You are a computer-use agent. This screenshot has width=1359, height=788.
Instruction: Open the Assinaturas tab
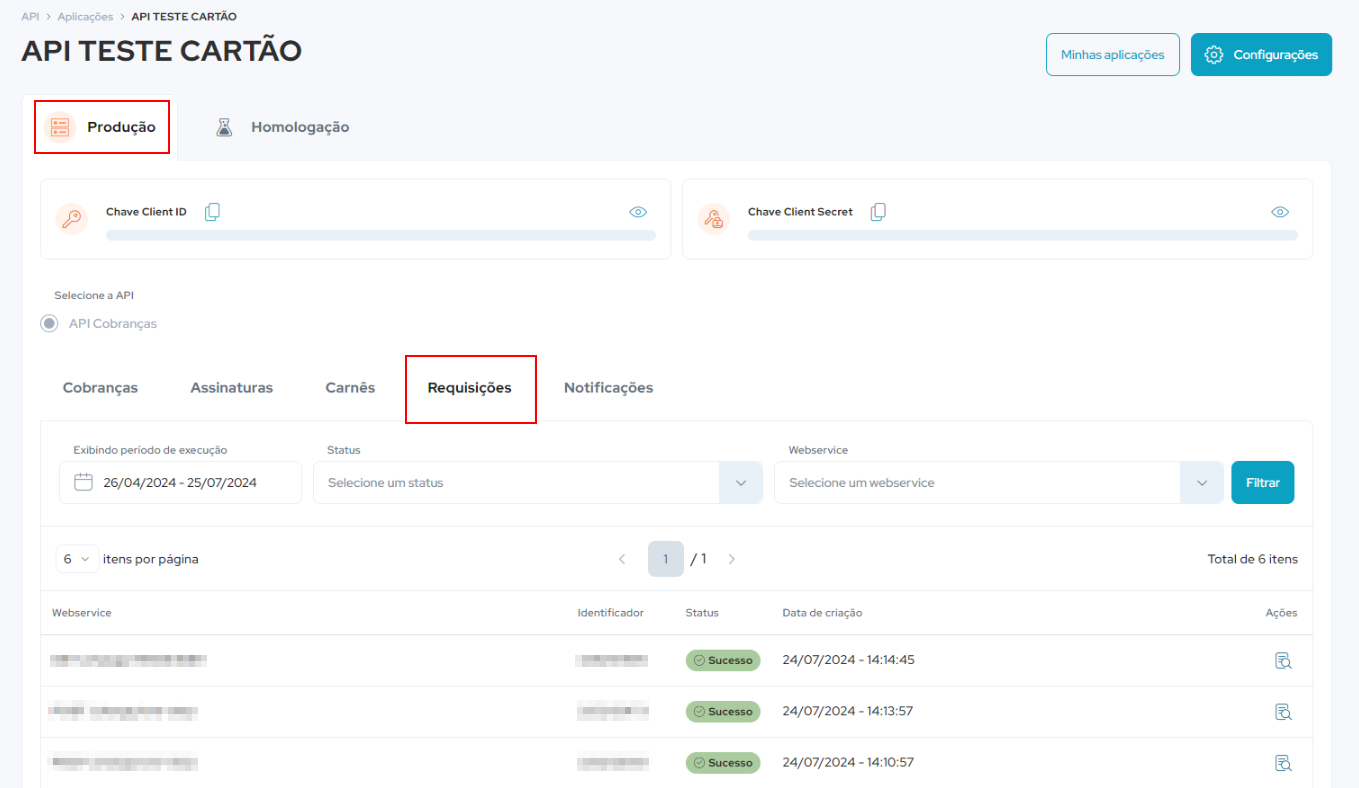(x=231, y=388)
